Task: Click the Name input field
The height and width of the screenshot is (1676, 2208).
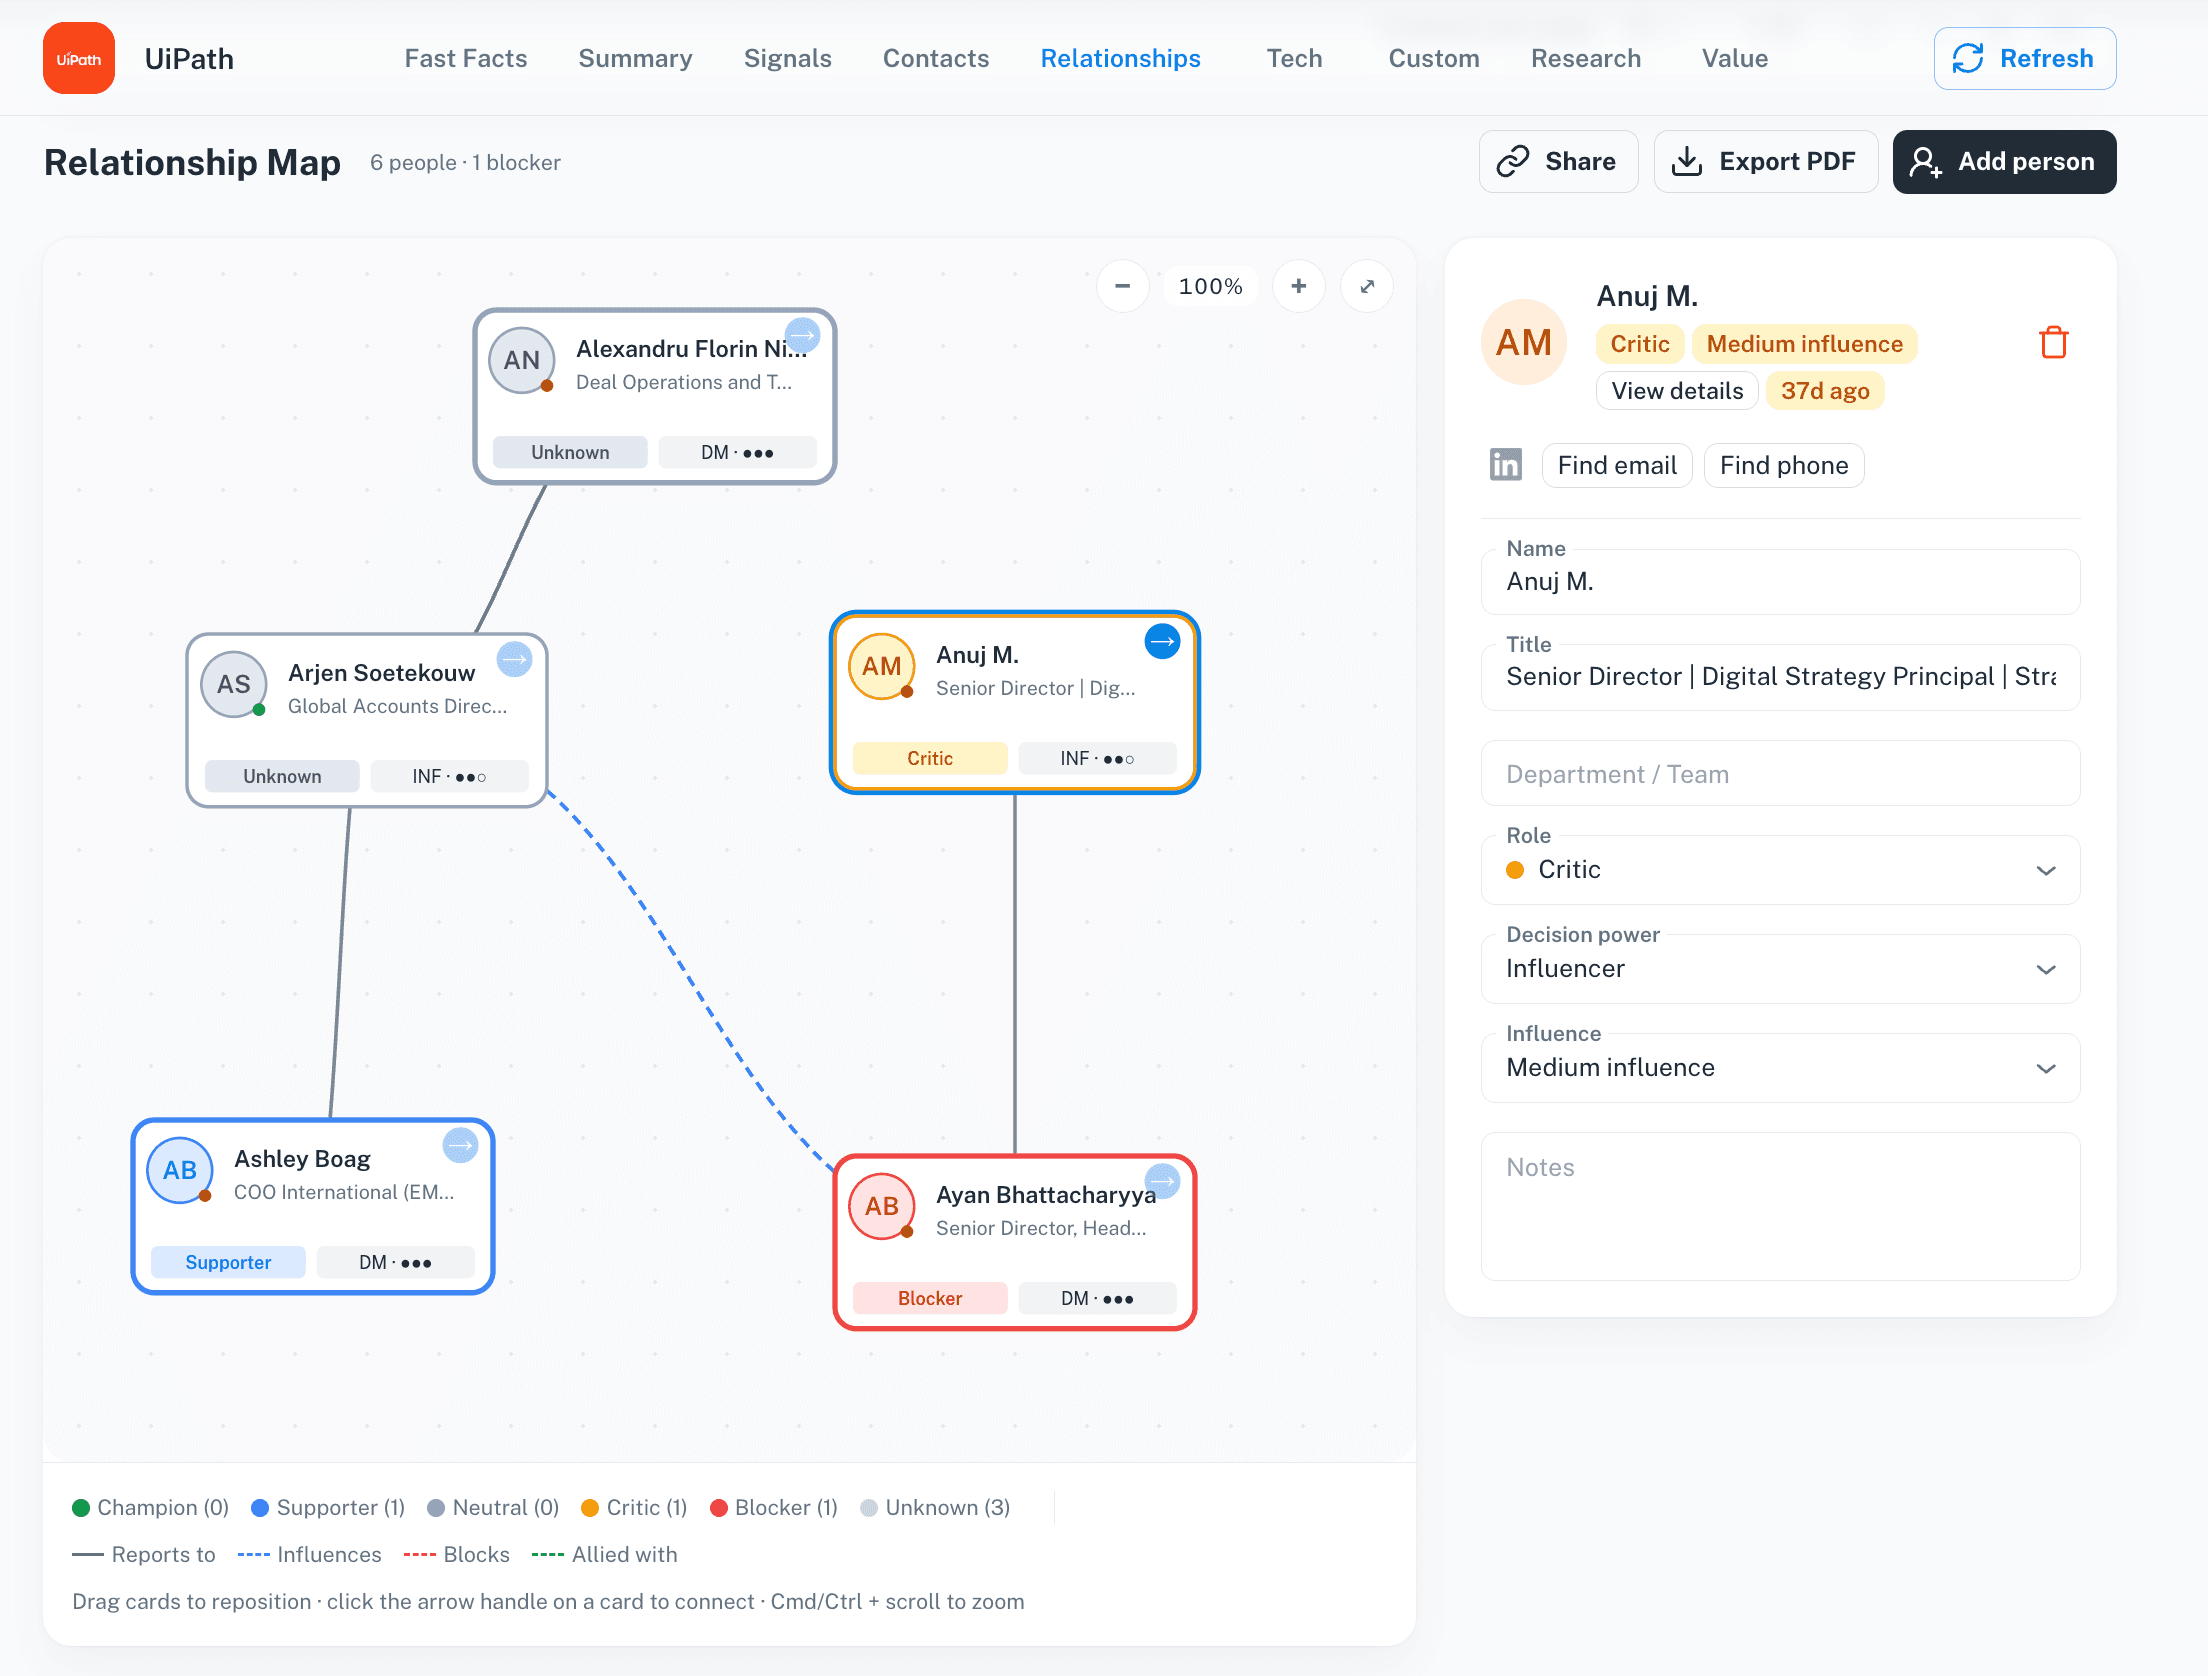Action: tap(1780, 581)
